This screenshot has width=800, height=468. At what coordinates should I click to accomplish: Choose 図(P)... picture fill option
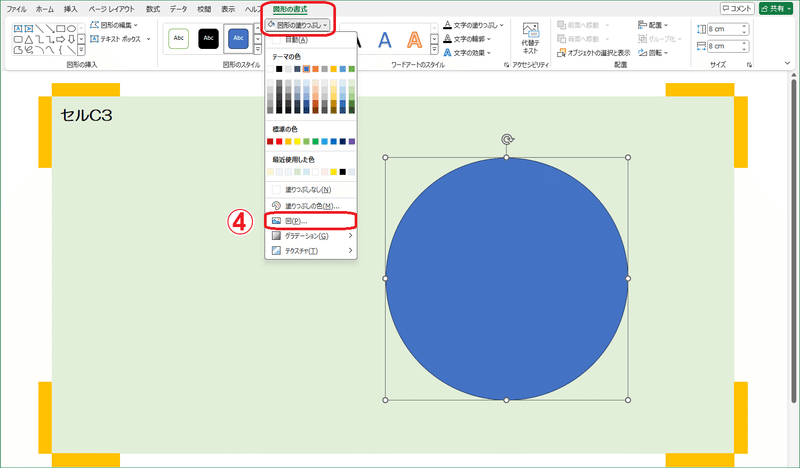pyautogui.click(x=311, y=221)
